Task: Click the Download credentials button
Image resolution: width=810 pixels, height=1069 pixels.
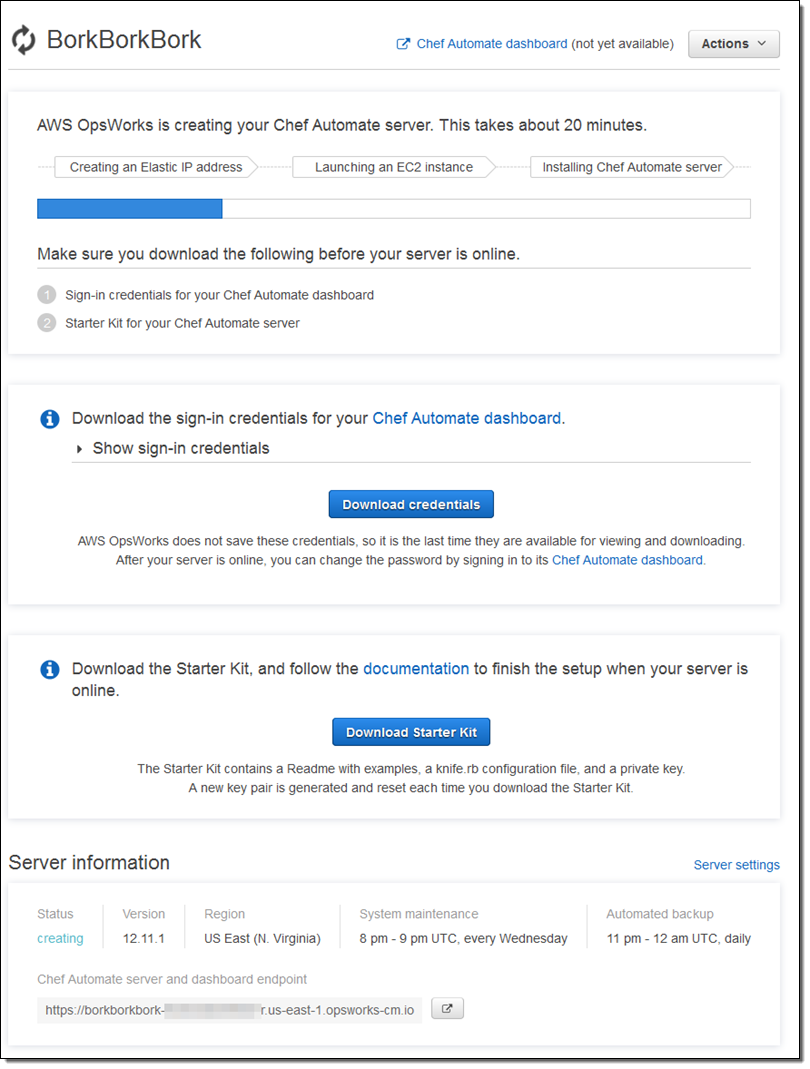Action: [x=411, y=504]
